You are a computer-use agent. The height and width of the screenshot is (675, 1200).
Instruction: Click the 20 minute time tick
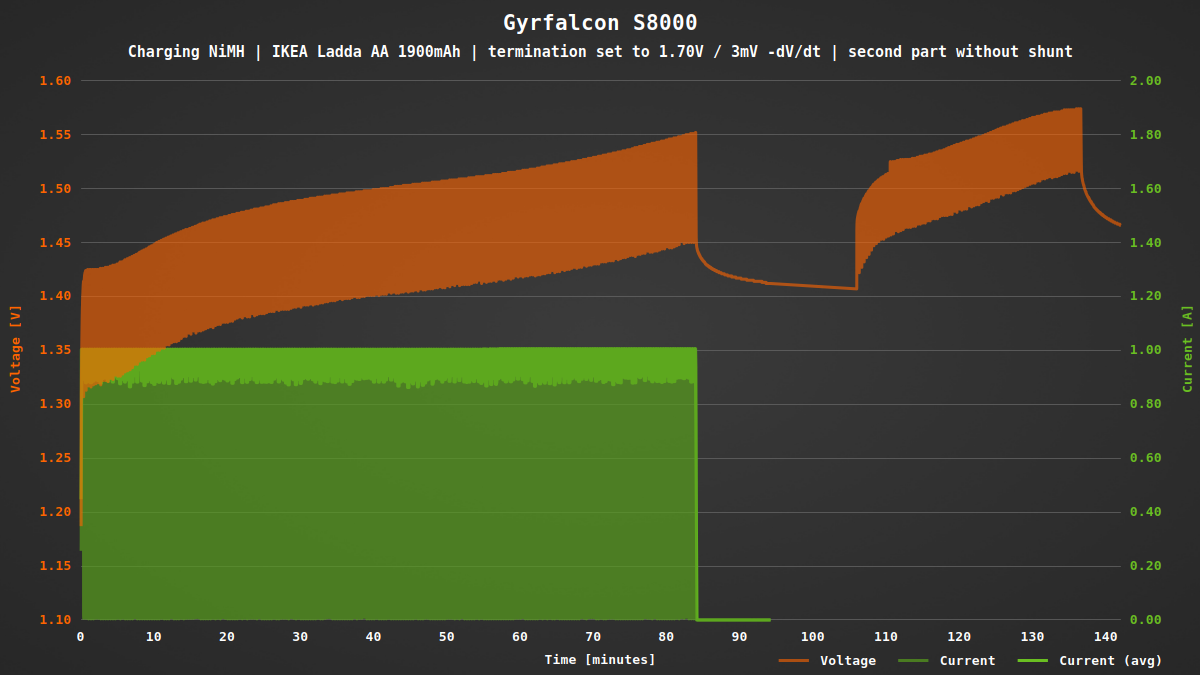point(227,637)
